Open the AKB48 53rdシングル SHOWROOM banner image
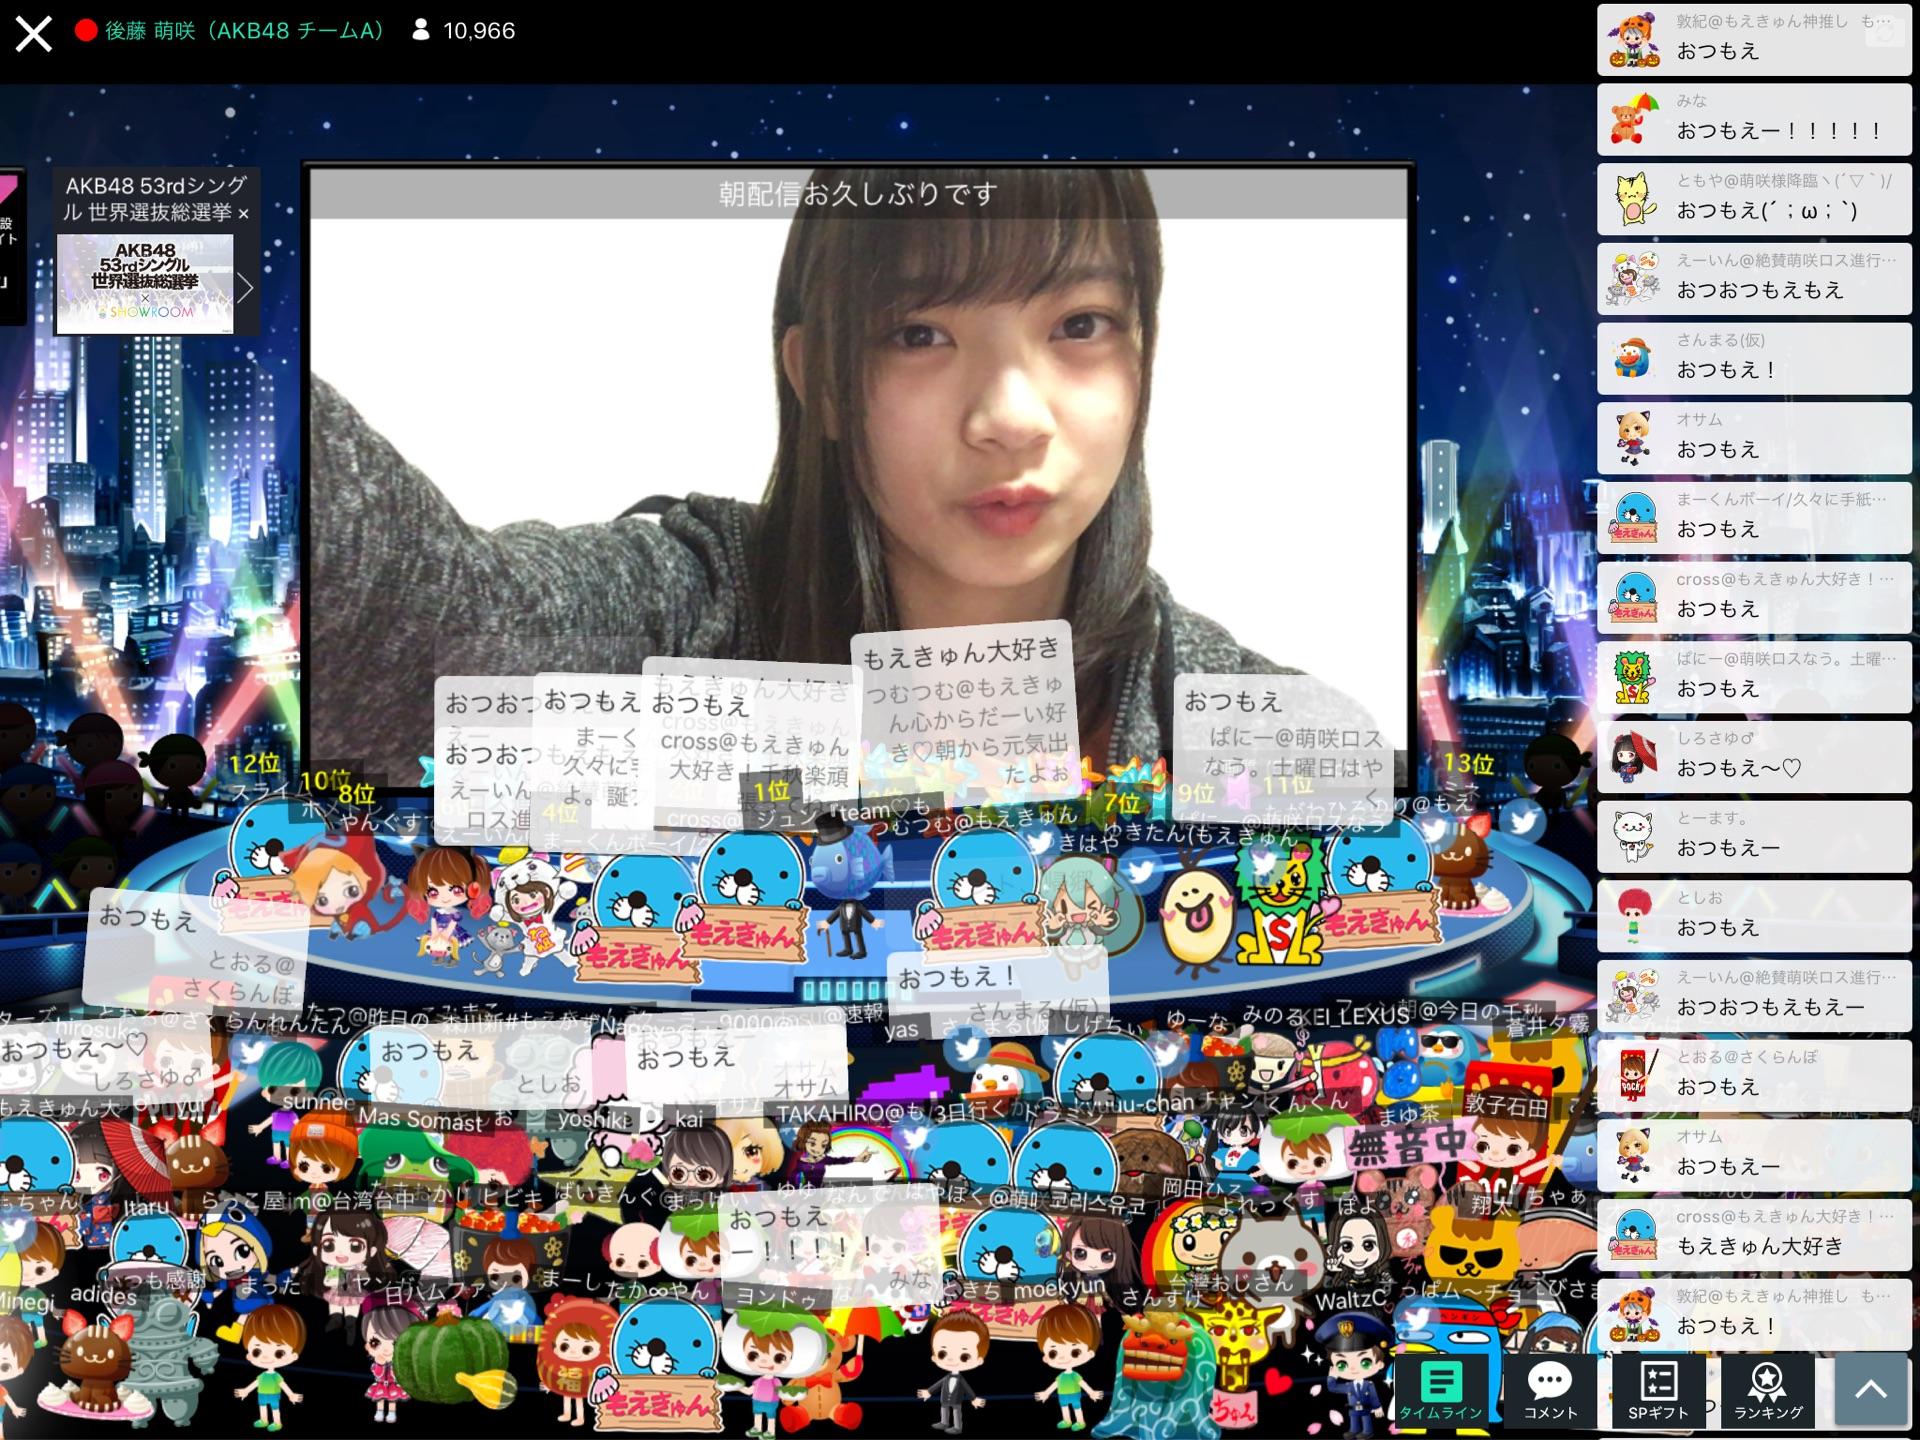Image resolution: width=1920 pixels, height=1440 pixels. coord(145,283)
